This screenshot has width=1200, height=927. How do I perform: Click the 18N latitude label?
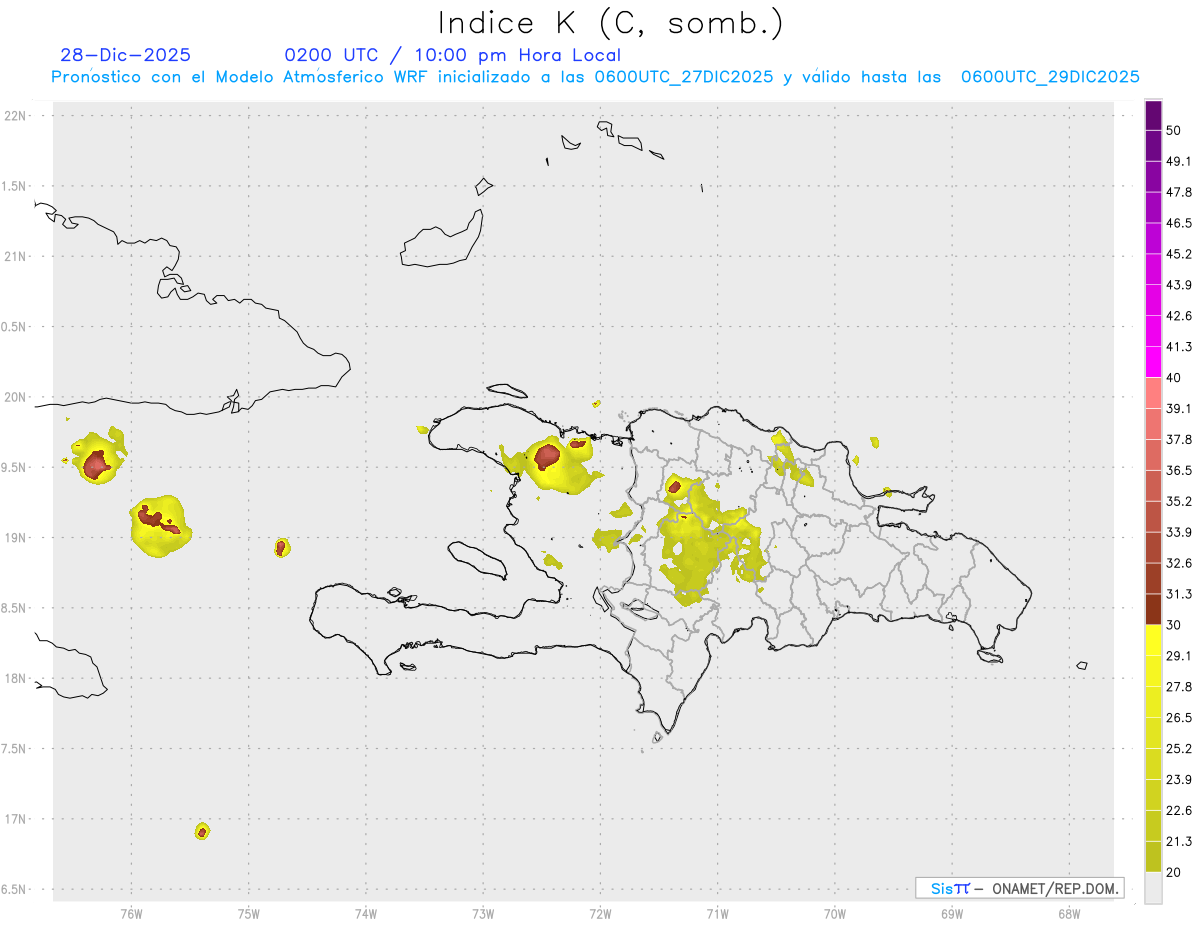[17, 678]
